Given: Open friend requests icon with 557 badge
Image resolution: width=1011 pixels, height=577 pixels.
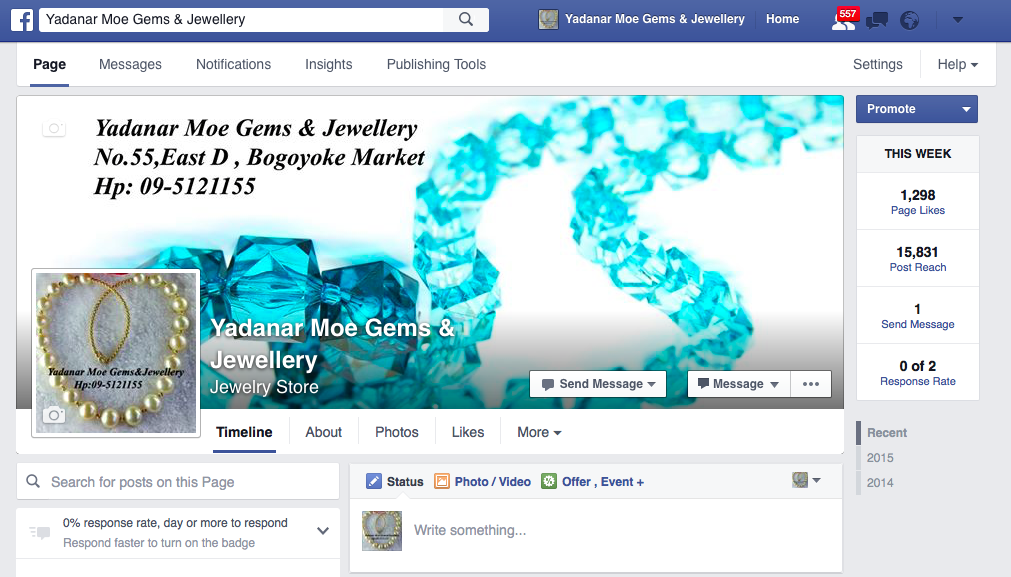Looking at the screenshot, I should point(843,20).
